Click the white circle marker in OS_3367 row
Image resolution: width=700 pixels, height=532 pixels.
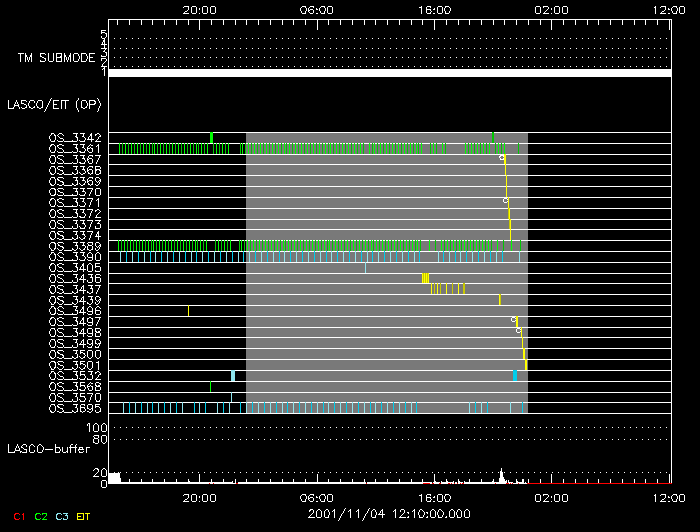click(502, 158)
